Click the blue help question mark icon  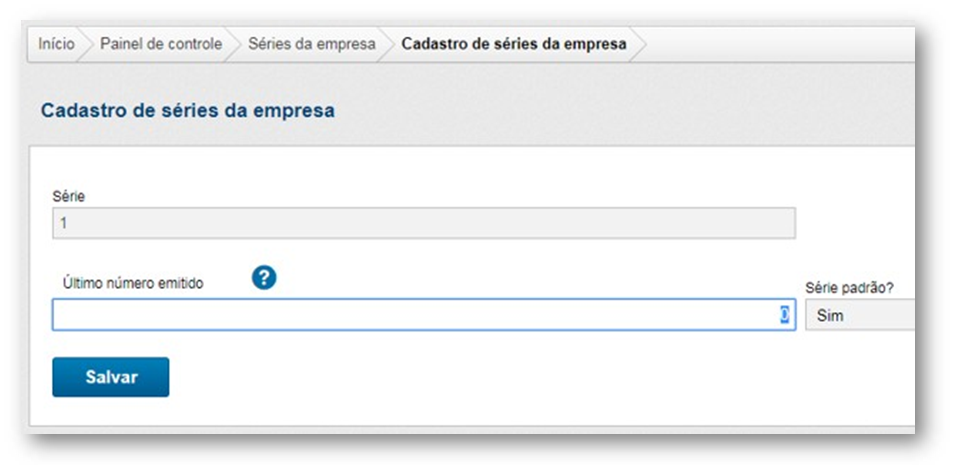pos(264,280)
